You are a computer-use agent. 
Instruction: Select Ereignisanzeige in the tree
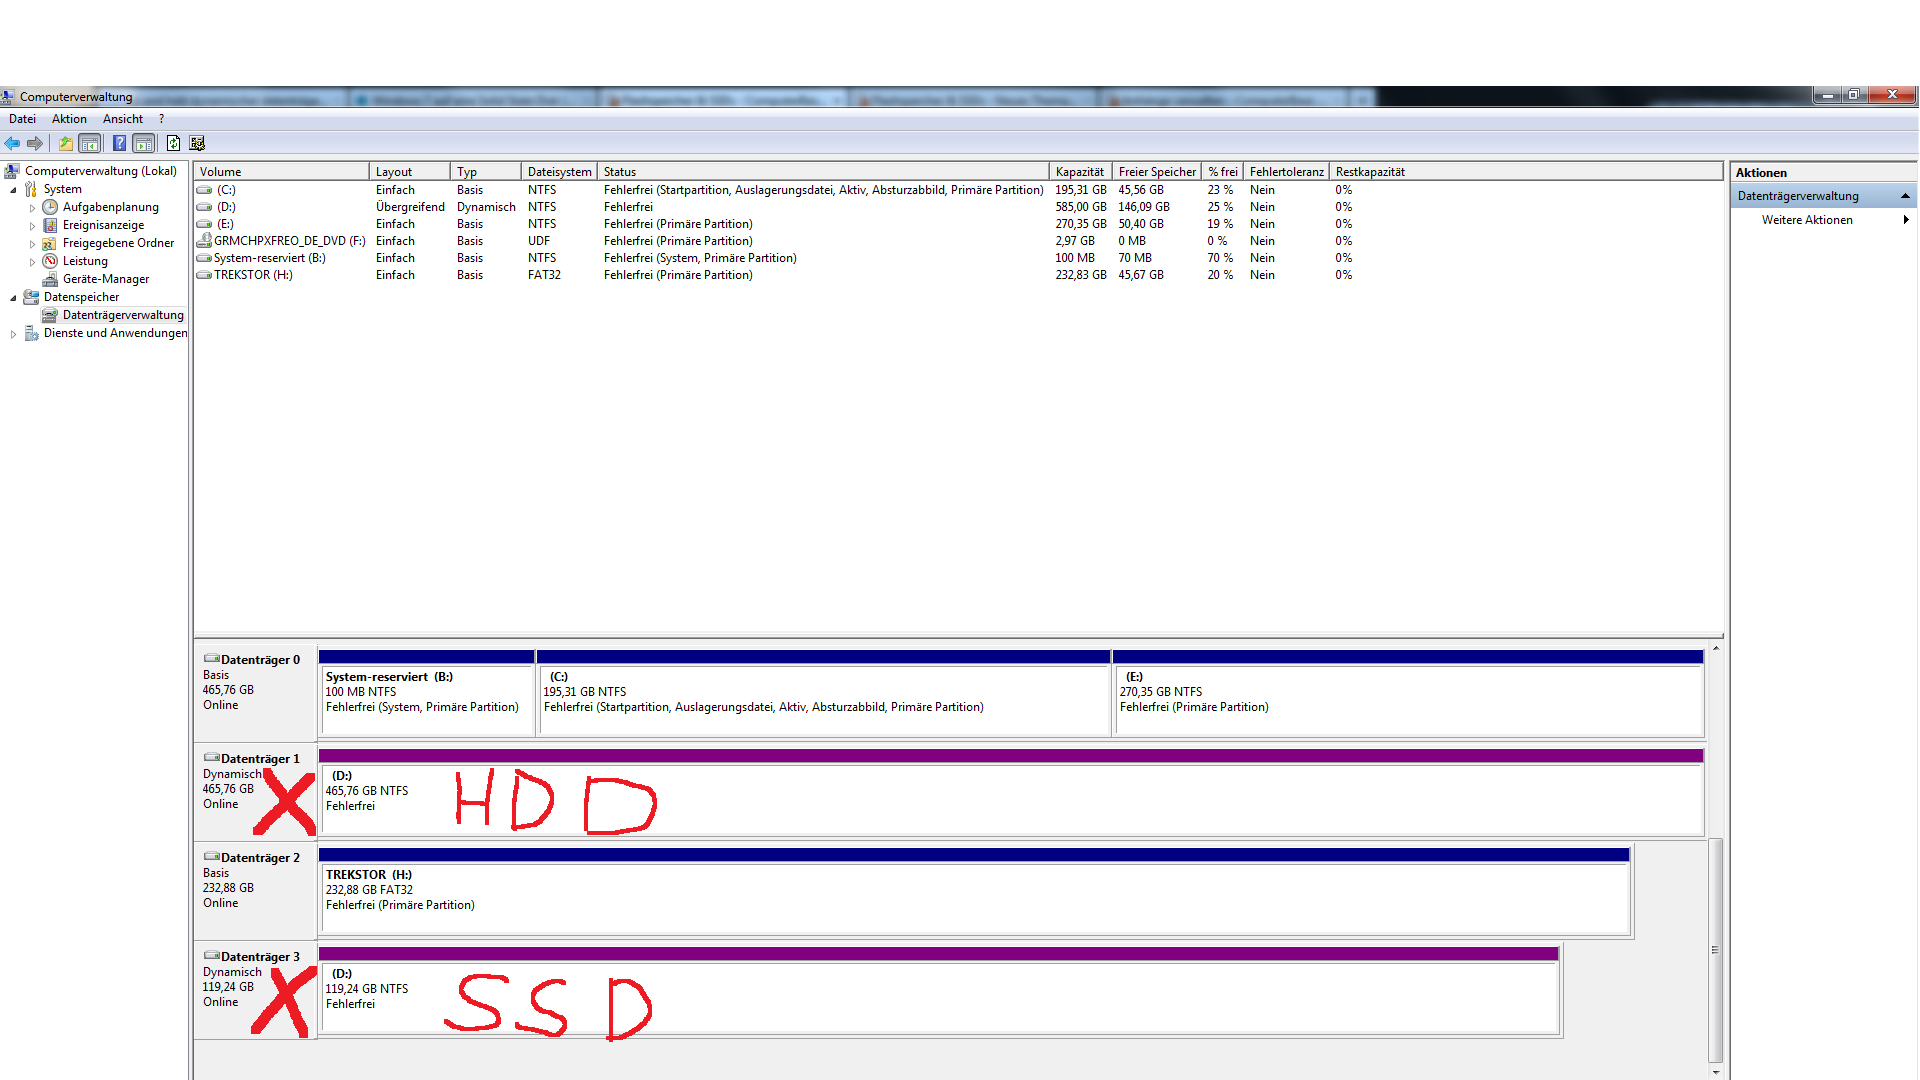click(103, 225)
